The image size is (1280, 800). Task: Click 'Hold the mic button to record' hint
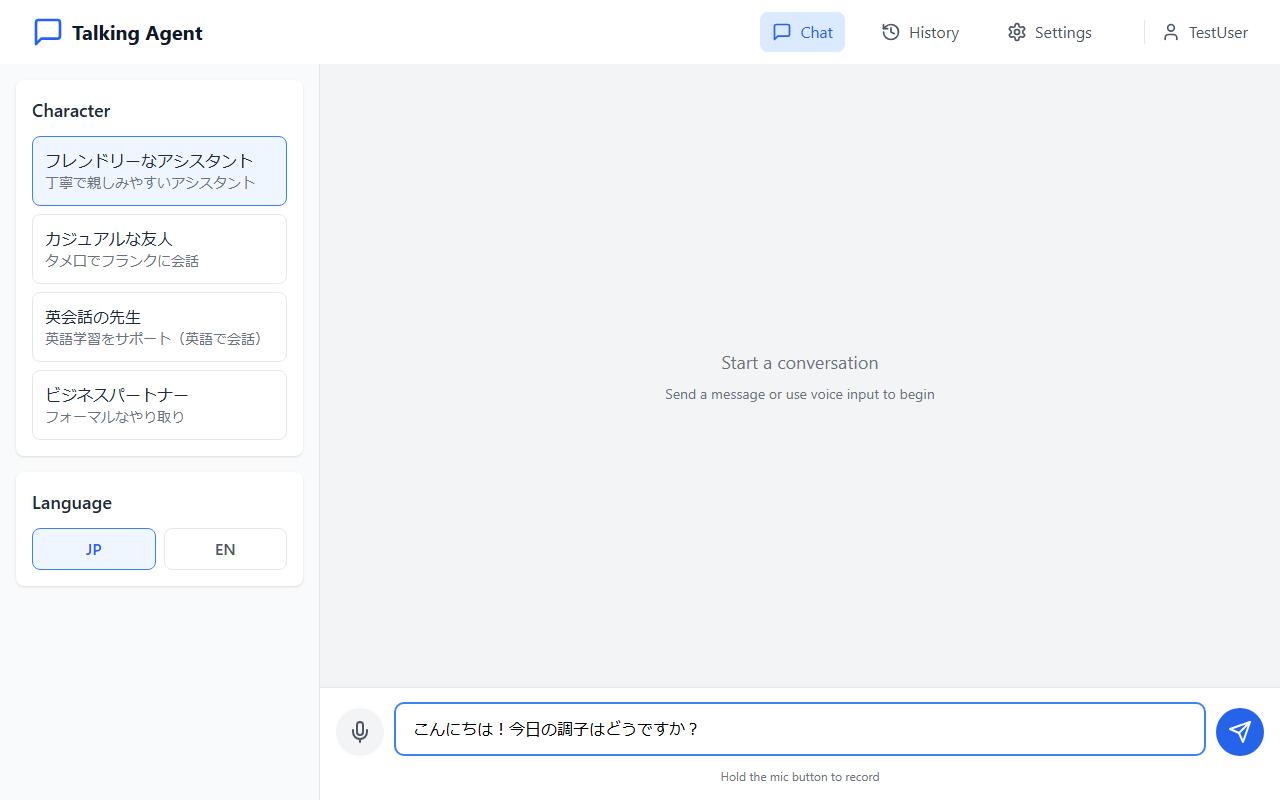click(x=800, y=777)
